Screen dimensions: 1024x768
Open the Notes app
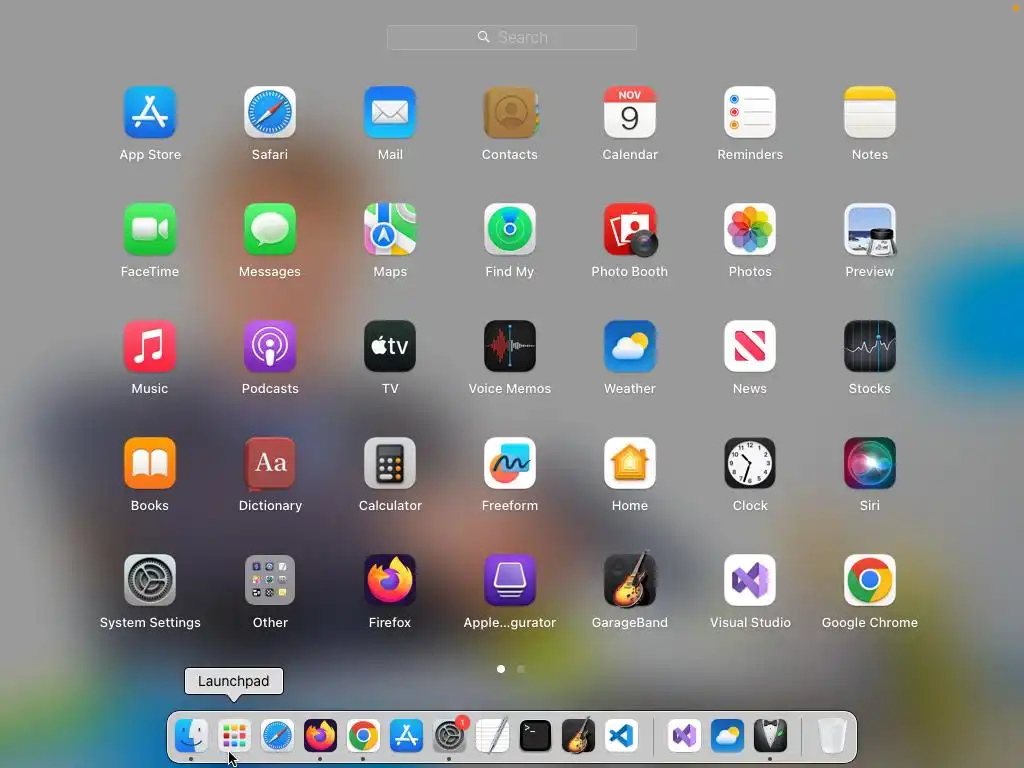[x=870, y=112]
